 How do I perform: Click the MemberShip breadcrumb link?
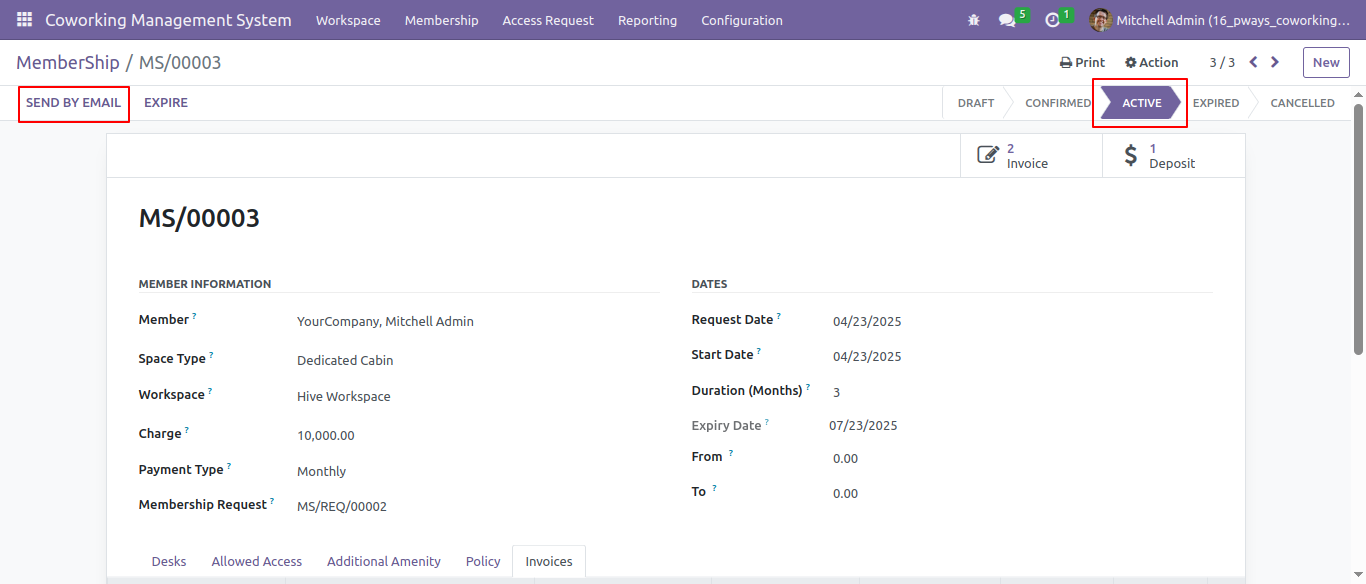(x=68, y=62)
